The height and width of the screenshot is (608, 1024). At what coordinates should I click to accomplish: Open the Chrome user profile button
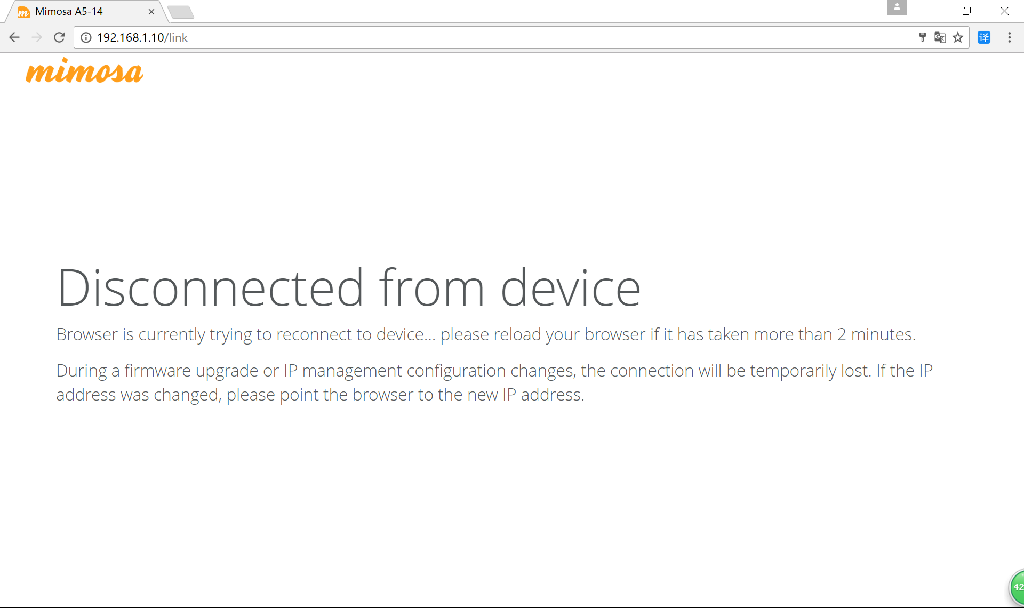(897, 7)
